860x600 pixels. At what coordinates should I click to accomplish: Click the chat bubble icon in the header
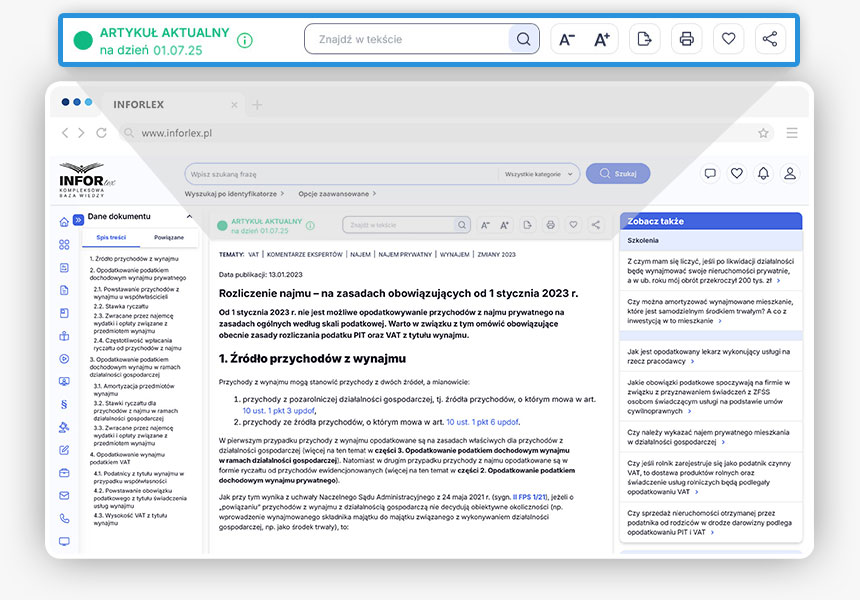coord(710,173)
